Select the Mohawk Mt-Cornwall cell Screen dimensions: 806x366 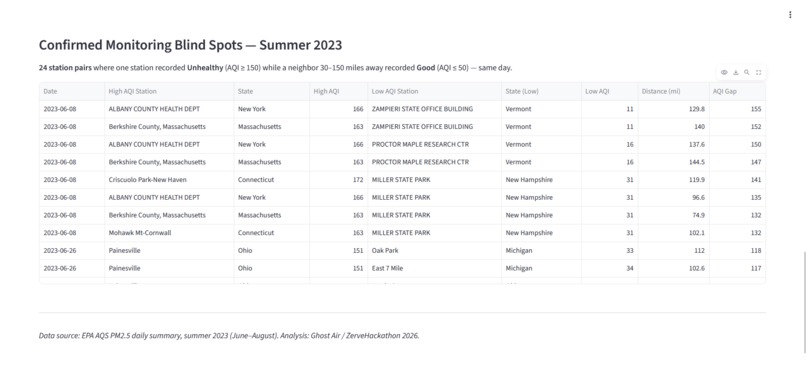(169, 233)
